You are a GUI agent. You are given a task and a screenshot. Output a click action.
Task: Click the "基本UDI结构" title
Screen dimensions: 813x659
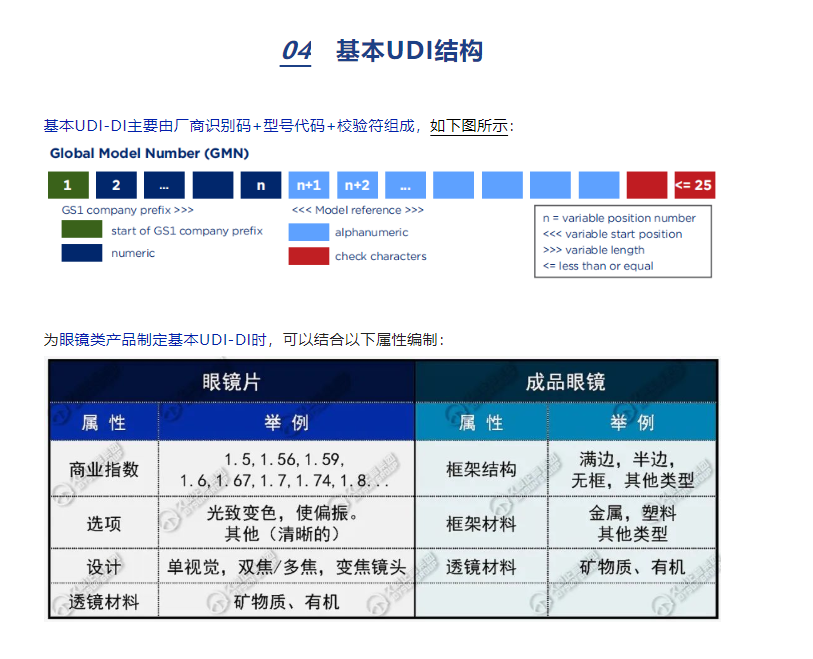(x=410, y=51)
